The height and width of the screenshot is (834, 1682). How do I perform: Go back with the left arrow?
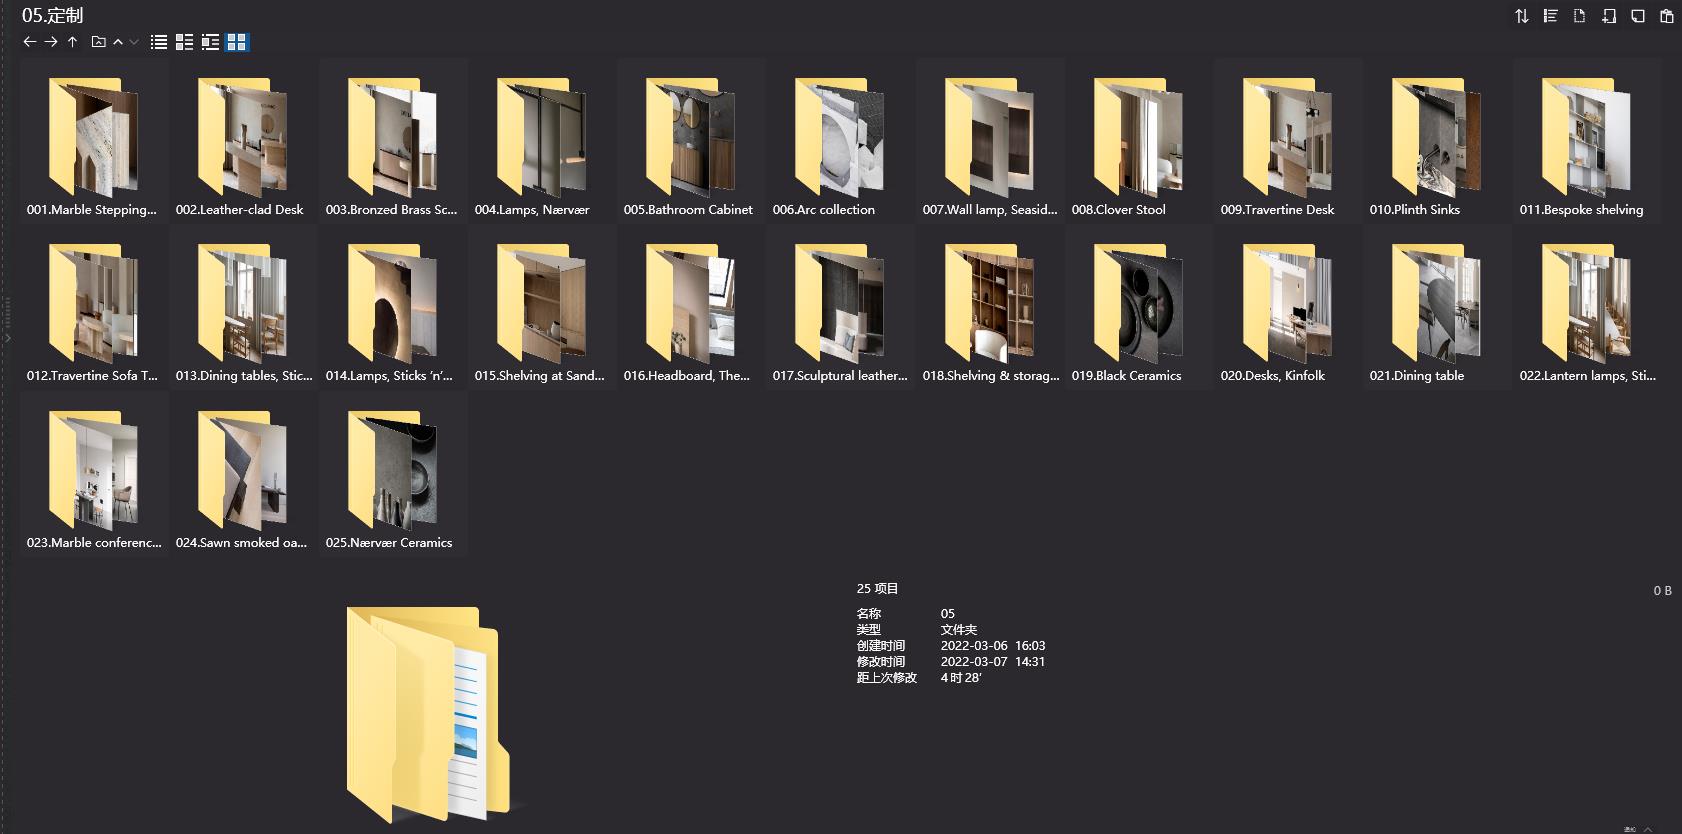[x=29, y=42]
